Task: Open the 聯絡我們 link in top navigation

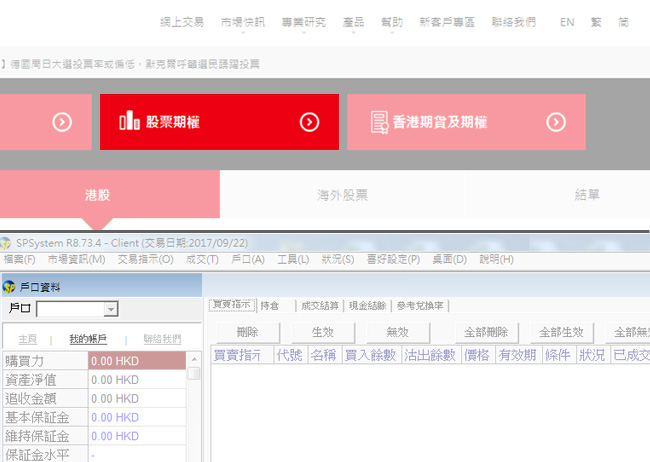Action: pyautogui.click(x=514, y=22)
